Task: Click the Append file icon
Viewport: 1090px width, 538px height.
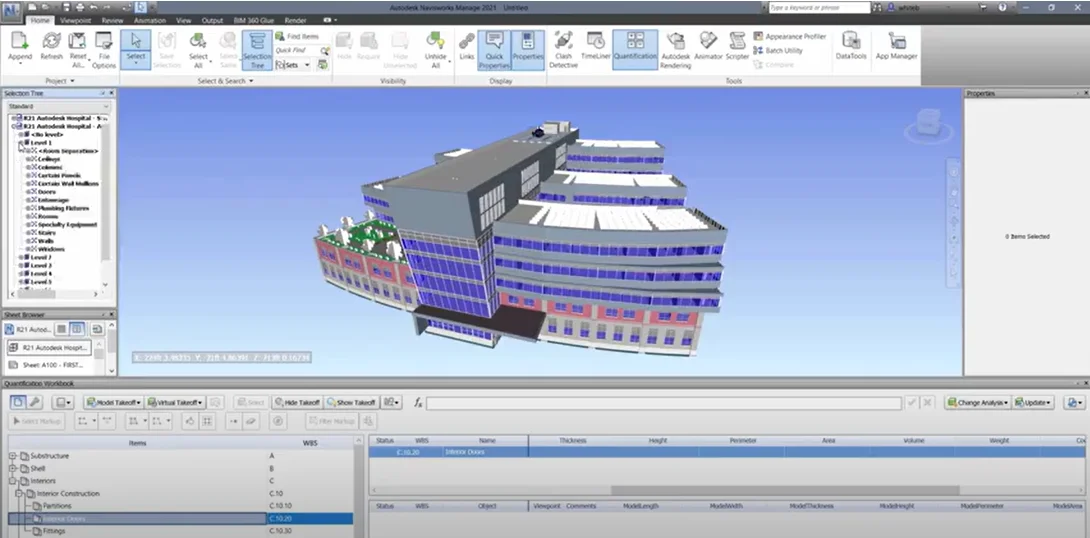Action: tap(19, 47)
